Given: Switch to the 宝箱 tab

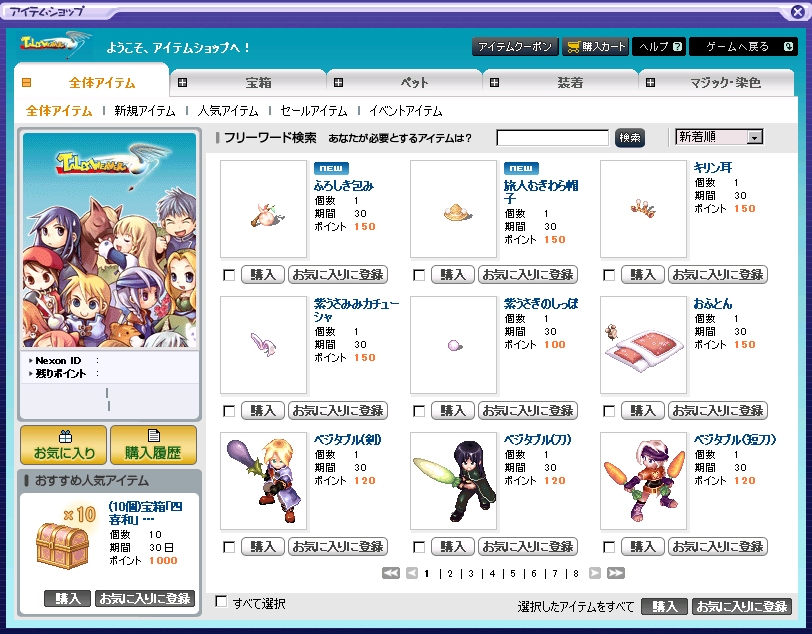Looking at the screenshot, I should pyautogui.click(x=249, y=82).
